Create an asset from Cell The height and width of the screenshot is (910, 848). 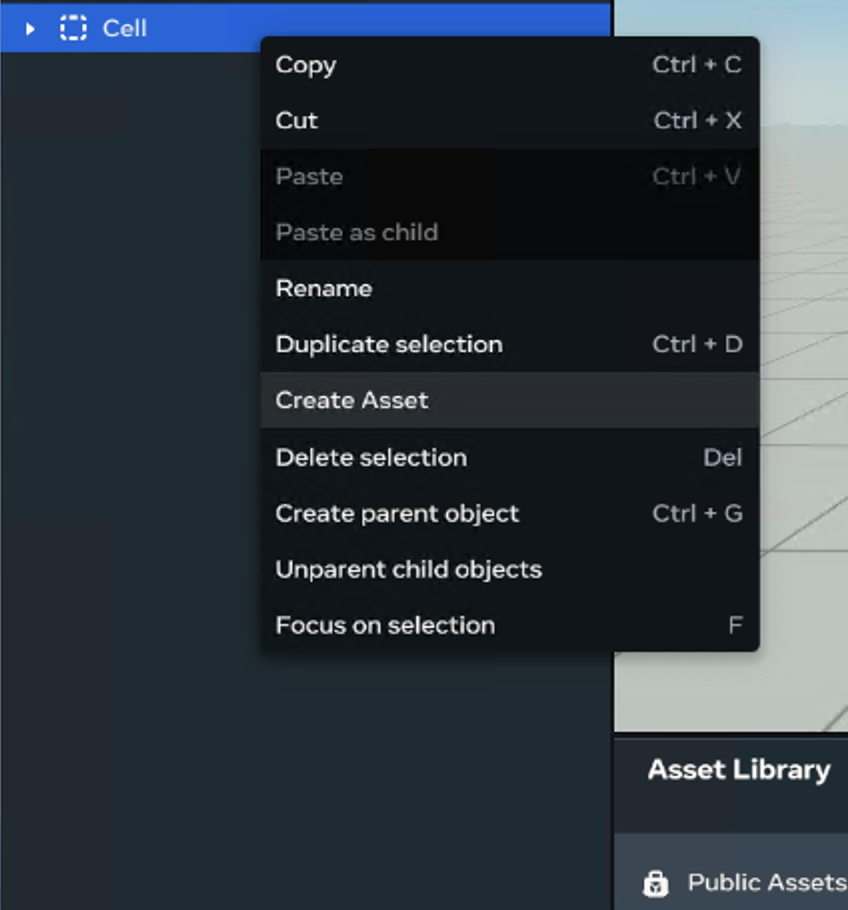click(351, 400)
